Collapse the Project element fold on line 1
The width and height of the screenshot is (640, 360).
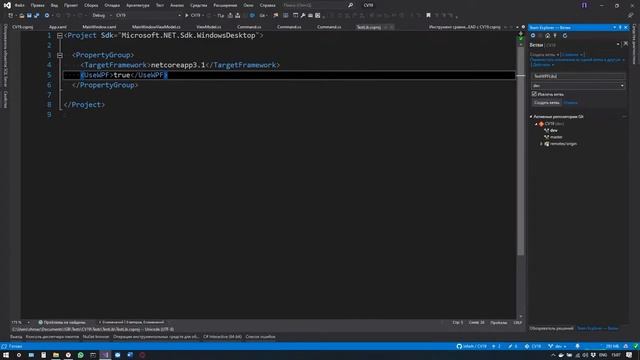coord(60,36)
